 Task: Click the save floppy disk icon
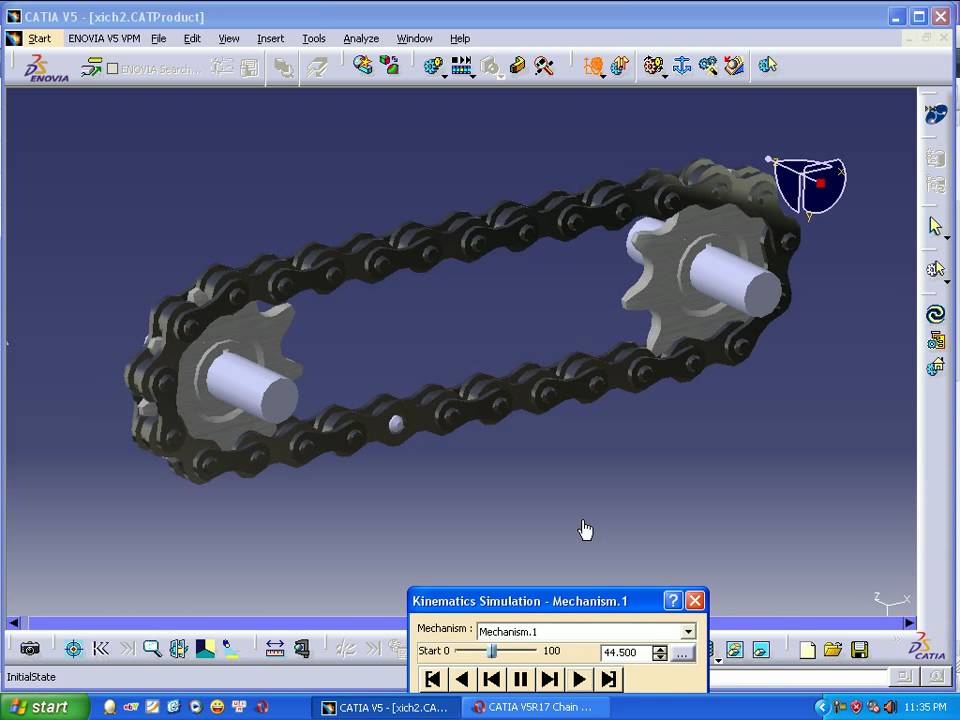coord(860,650)
